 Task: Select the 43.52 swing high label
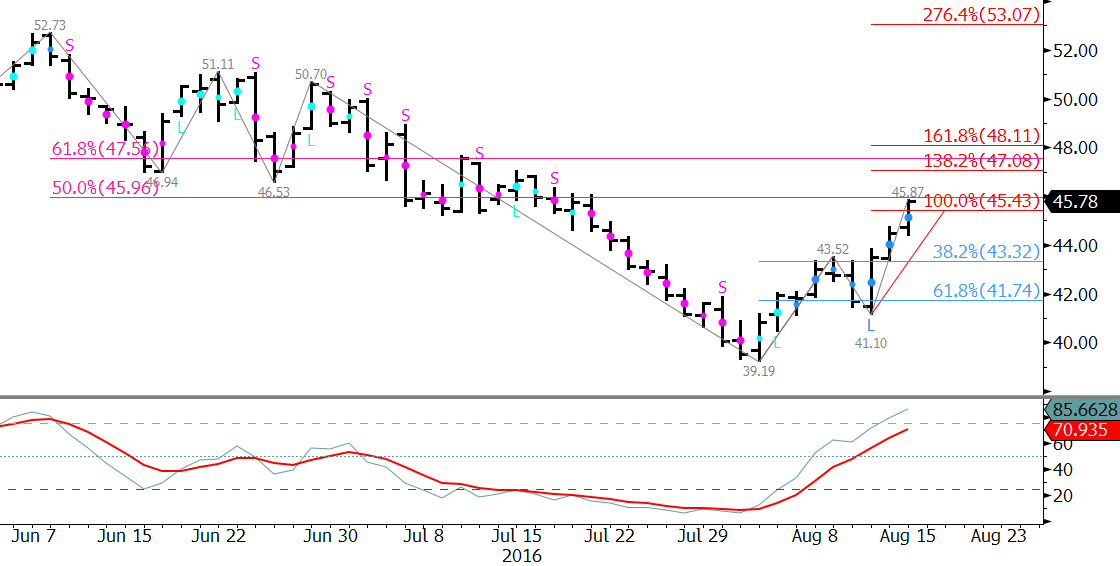pos(833,249)
